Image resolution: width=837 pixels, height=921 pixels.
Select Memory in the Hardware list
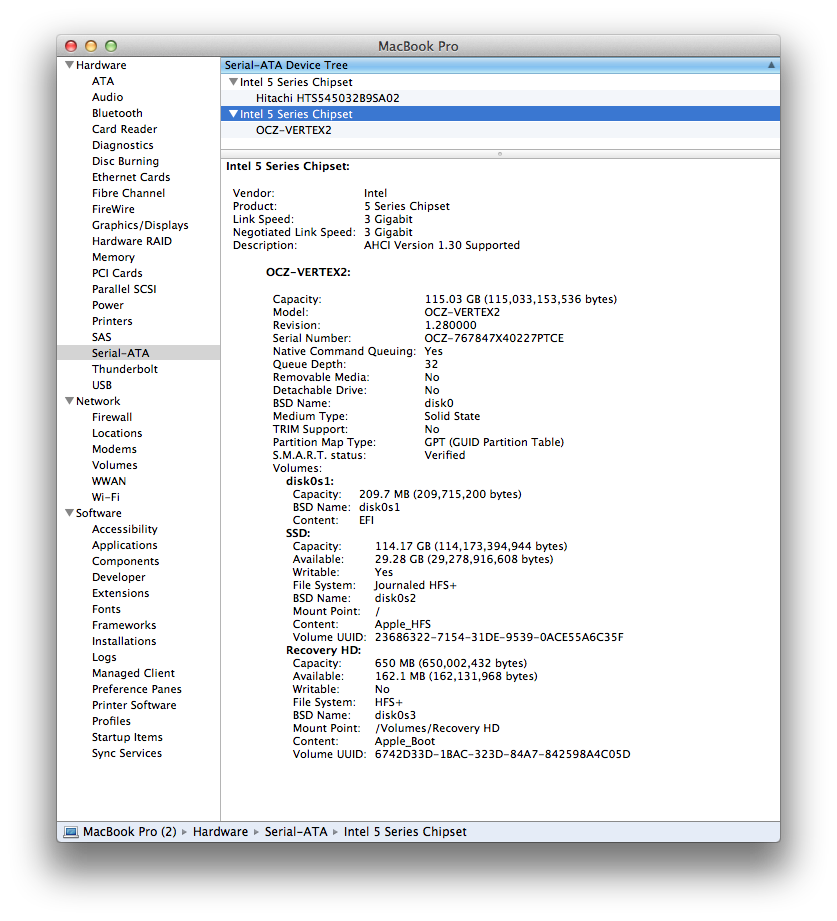(113, 257)
